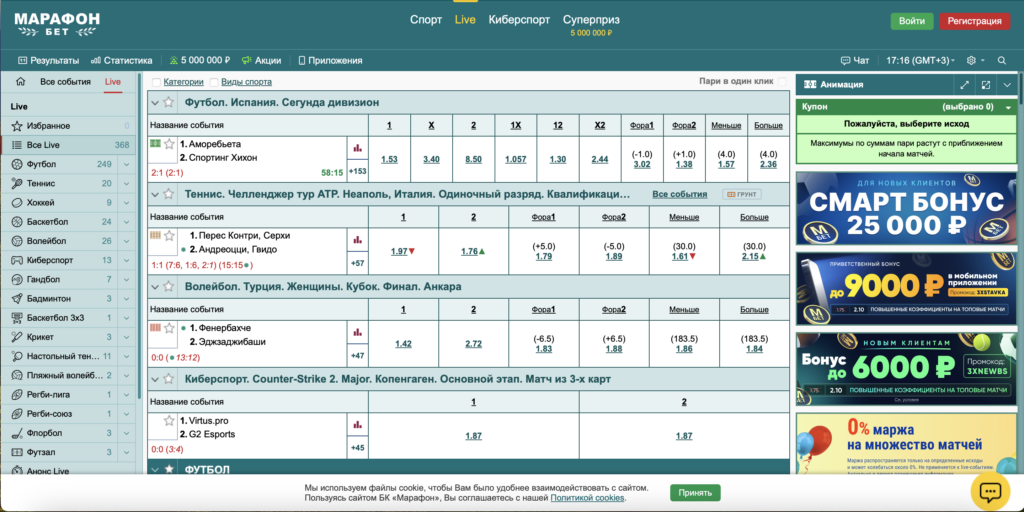Accept cookies with Принять button
Screen dimensions: 1024x512
[x=695, y=493]
